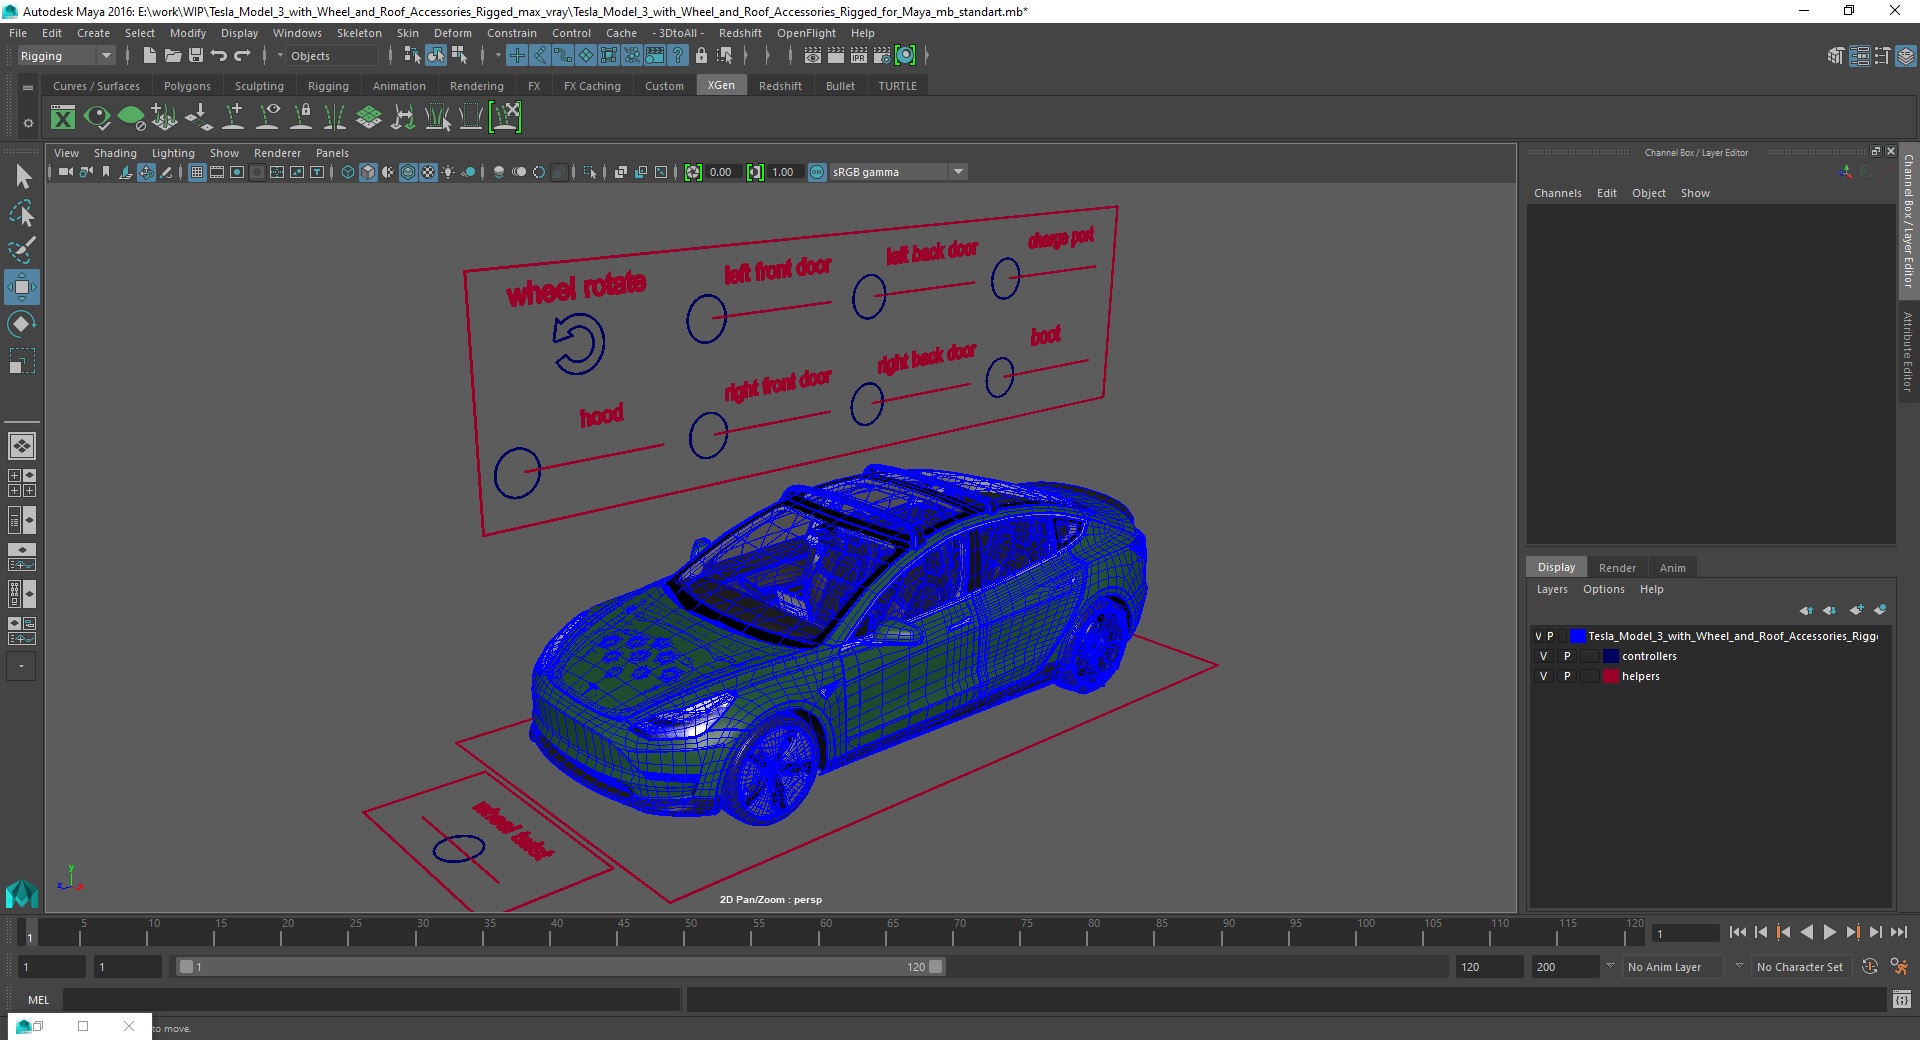Open the shelf tab list menu
Viewport: 1920px width, 1040px height.
(28, 87)
